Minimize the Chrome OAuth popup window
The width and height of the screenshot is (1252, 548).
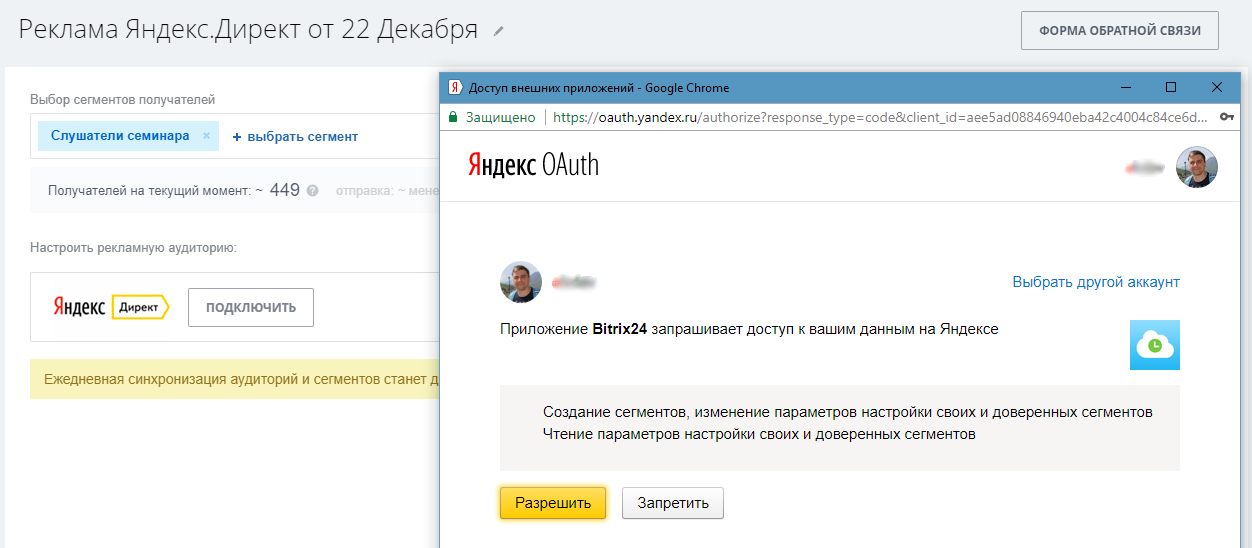(1126, 87)
